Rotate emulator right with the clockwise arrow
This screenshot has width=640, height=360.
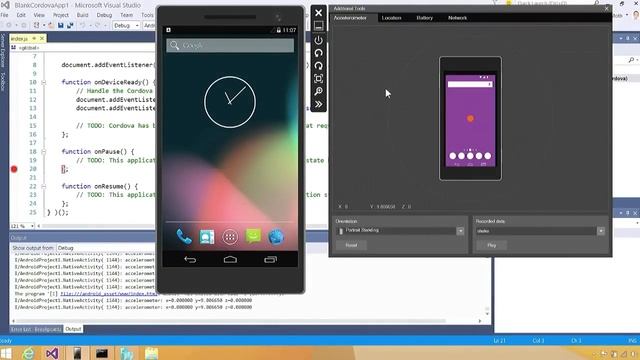coord(318,66)
